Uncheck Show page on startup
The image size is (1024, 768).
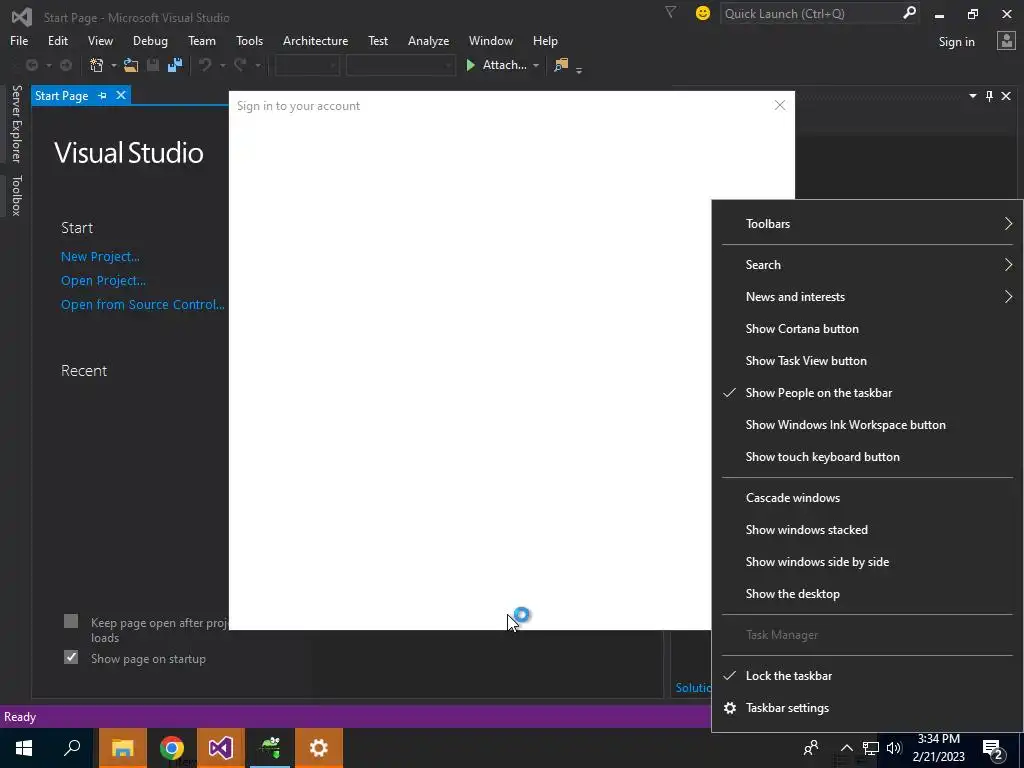pyautogui.click(x=71, y=658)
